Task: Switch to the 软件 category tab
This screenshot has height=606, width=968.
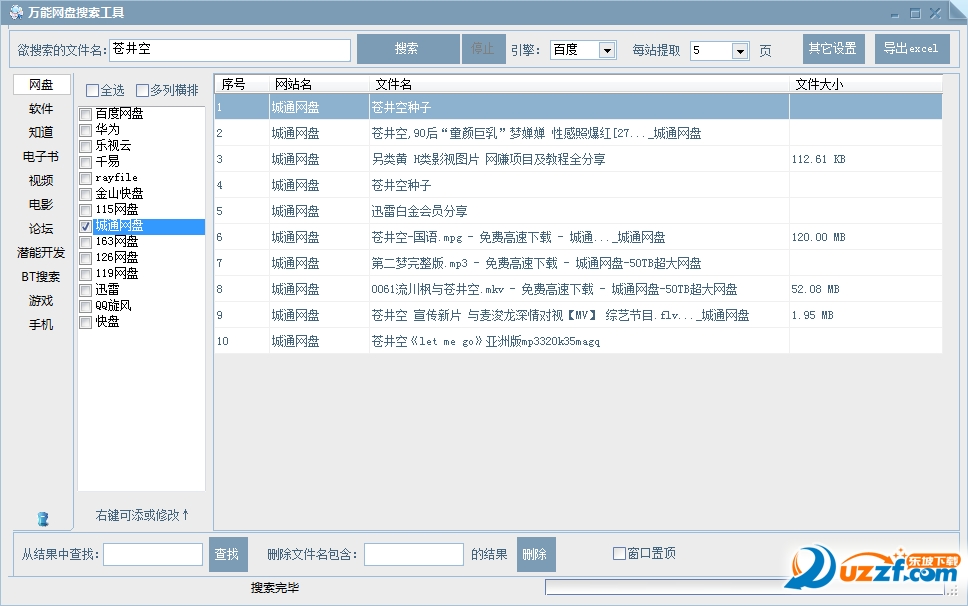Action: [x=41, y=109]
